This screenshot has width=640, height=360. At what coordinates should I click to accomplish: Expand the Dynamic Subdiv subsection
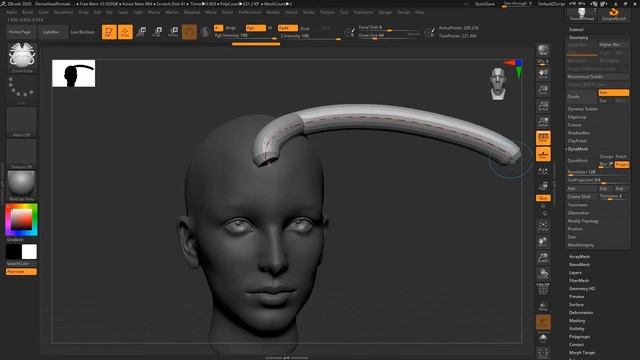tap(582, 109)
